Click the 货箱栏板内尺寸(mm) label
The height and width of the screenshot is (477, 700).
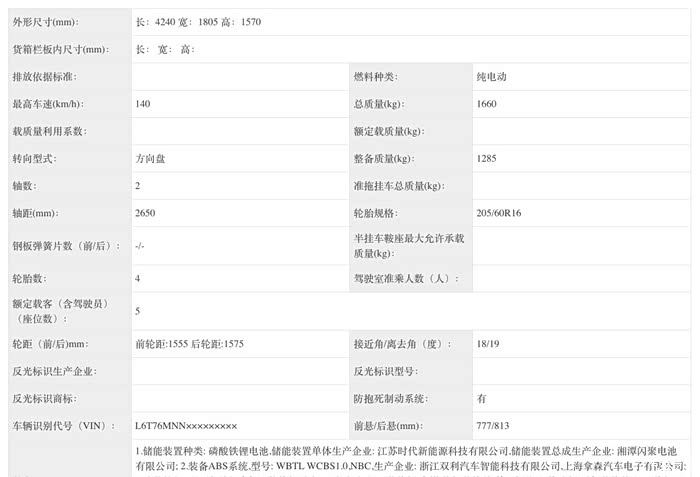click(59, 48)
